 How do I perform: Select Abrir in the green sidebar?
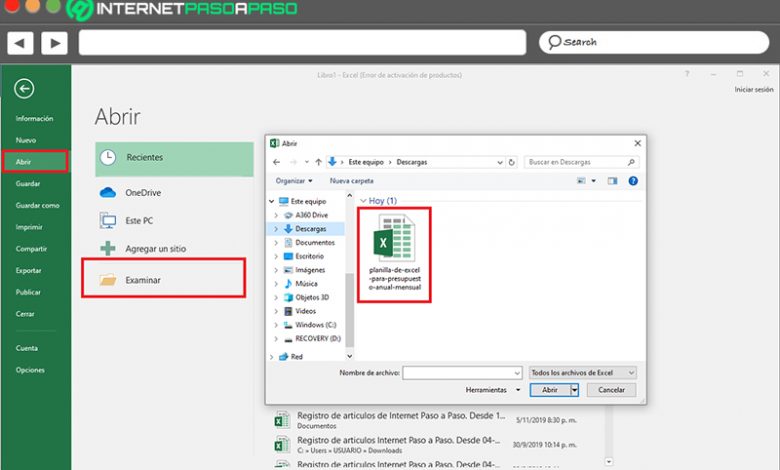[35, 162]
